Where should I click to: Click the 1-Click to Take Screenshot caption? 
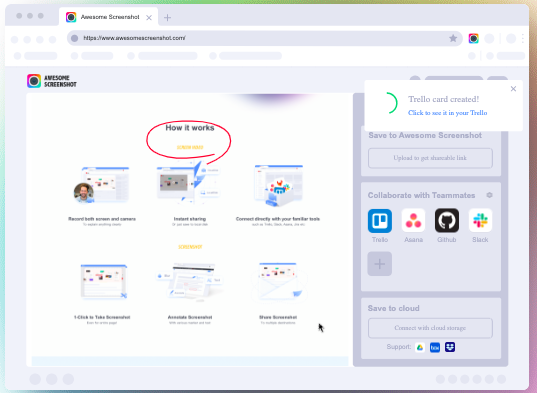(102, 317)
